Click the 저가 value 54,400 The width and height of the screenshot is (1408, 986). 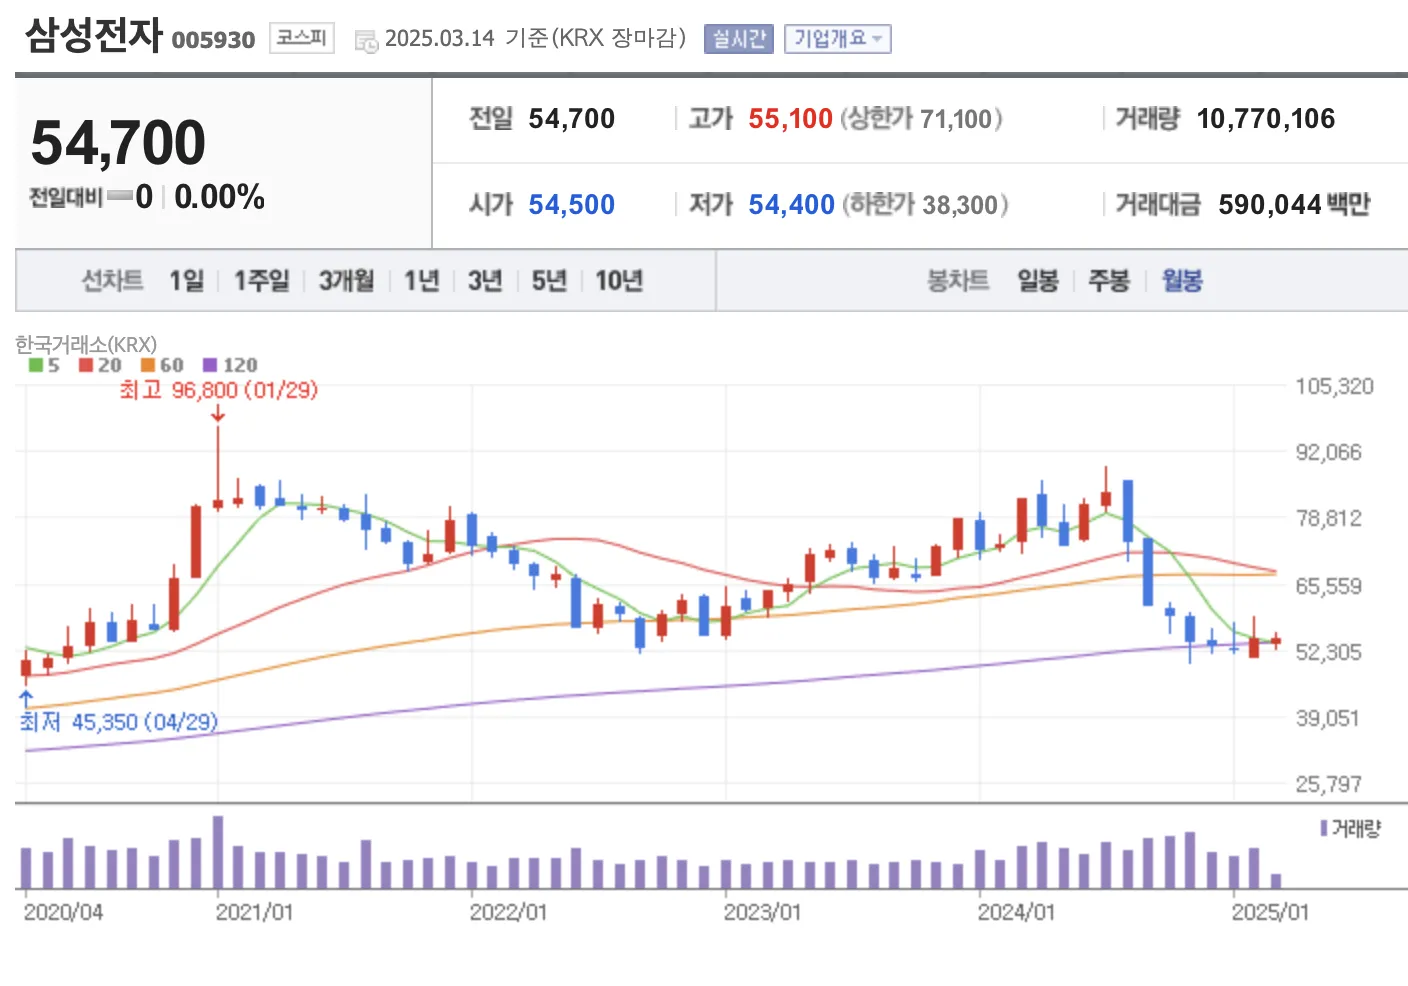791,205
